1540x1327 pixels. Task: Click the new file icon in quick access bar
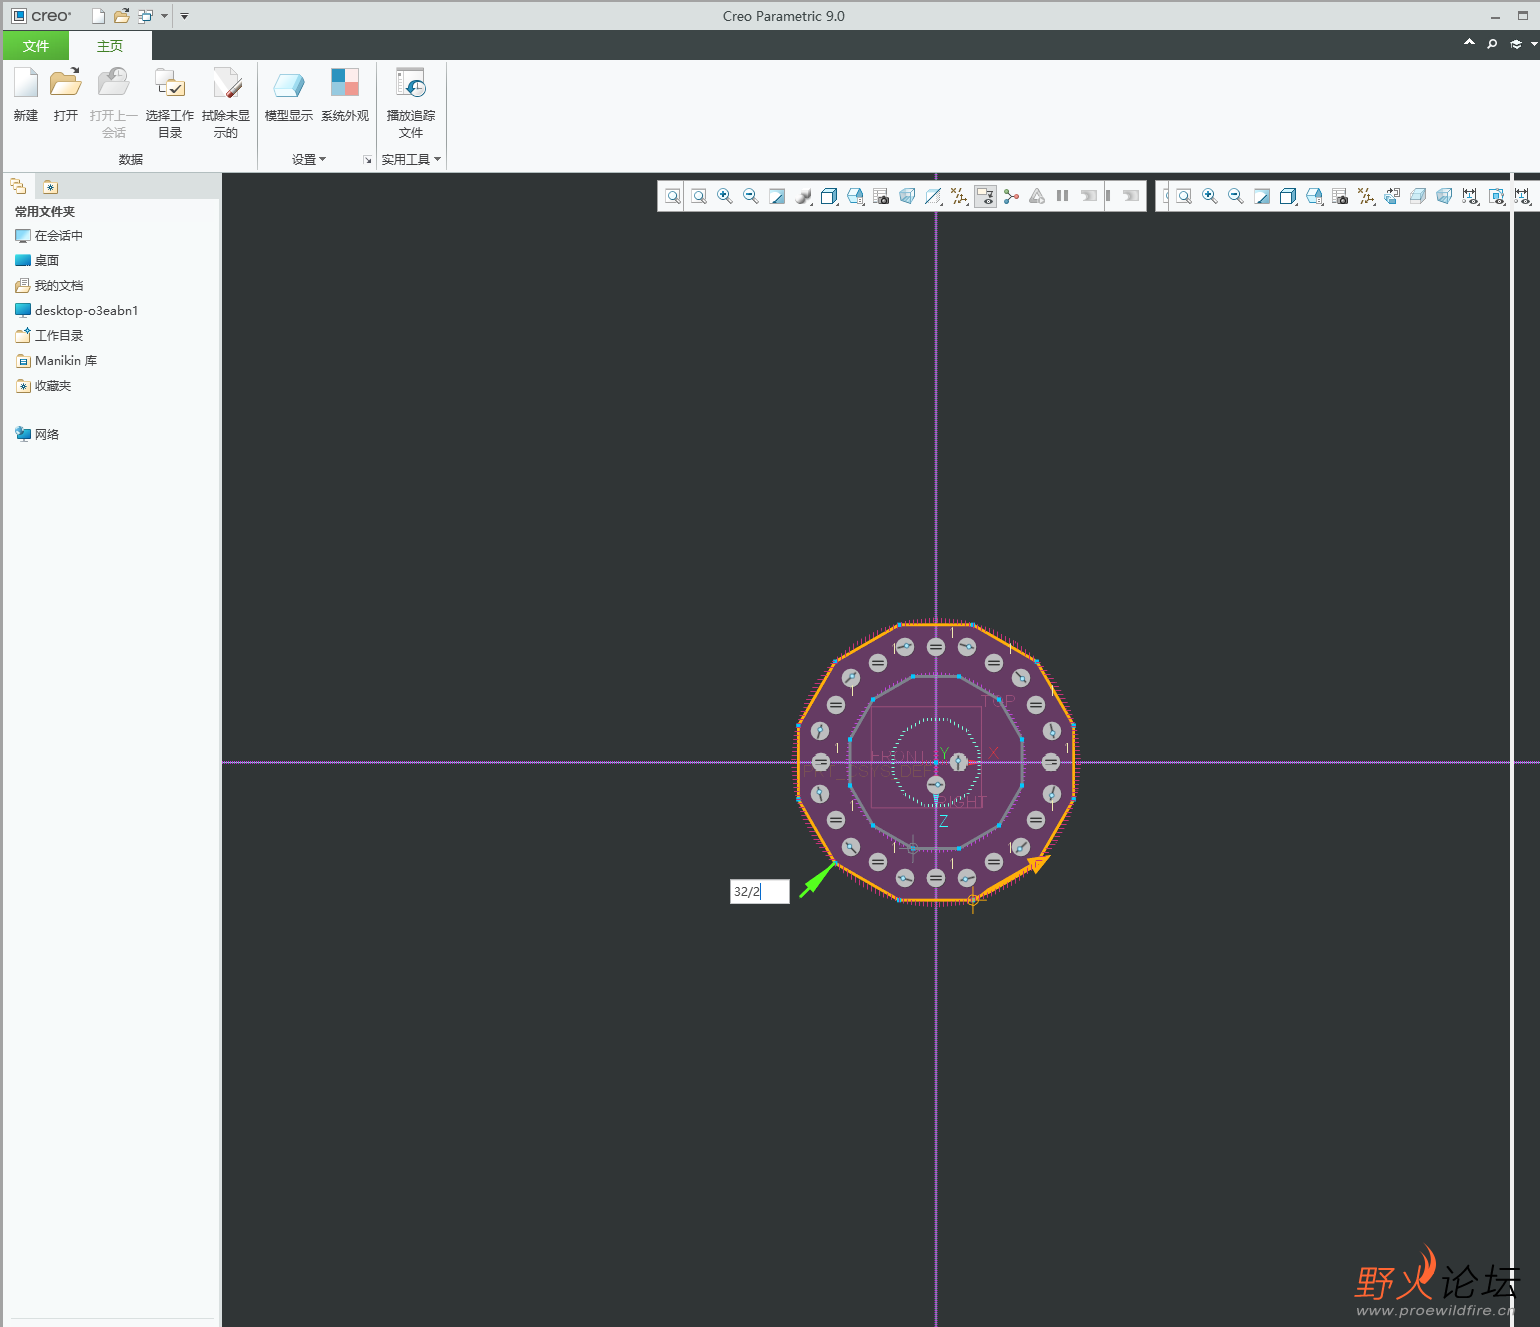tap(98, 16)
